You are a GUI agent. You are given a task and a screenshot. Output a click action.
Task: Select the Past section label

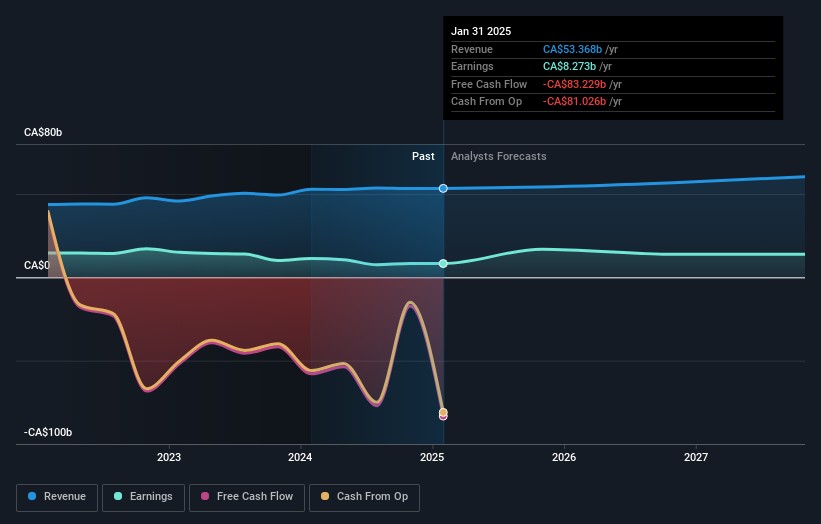coord(423,157)
